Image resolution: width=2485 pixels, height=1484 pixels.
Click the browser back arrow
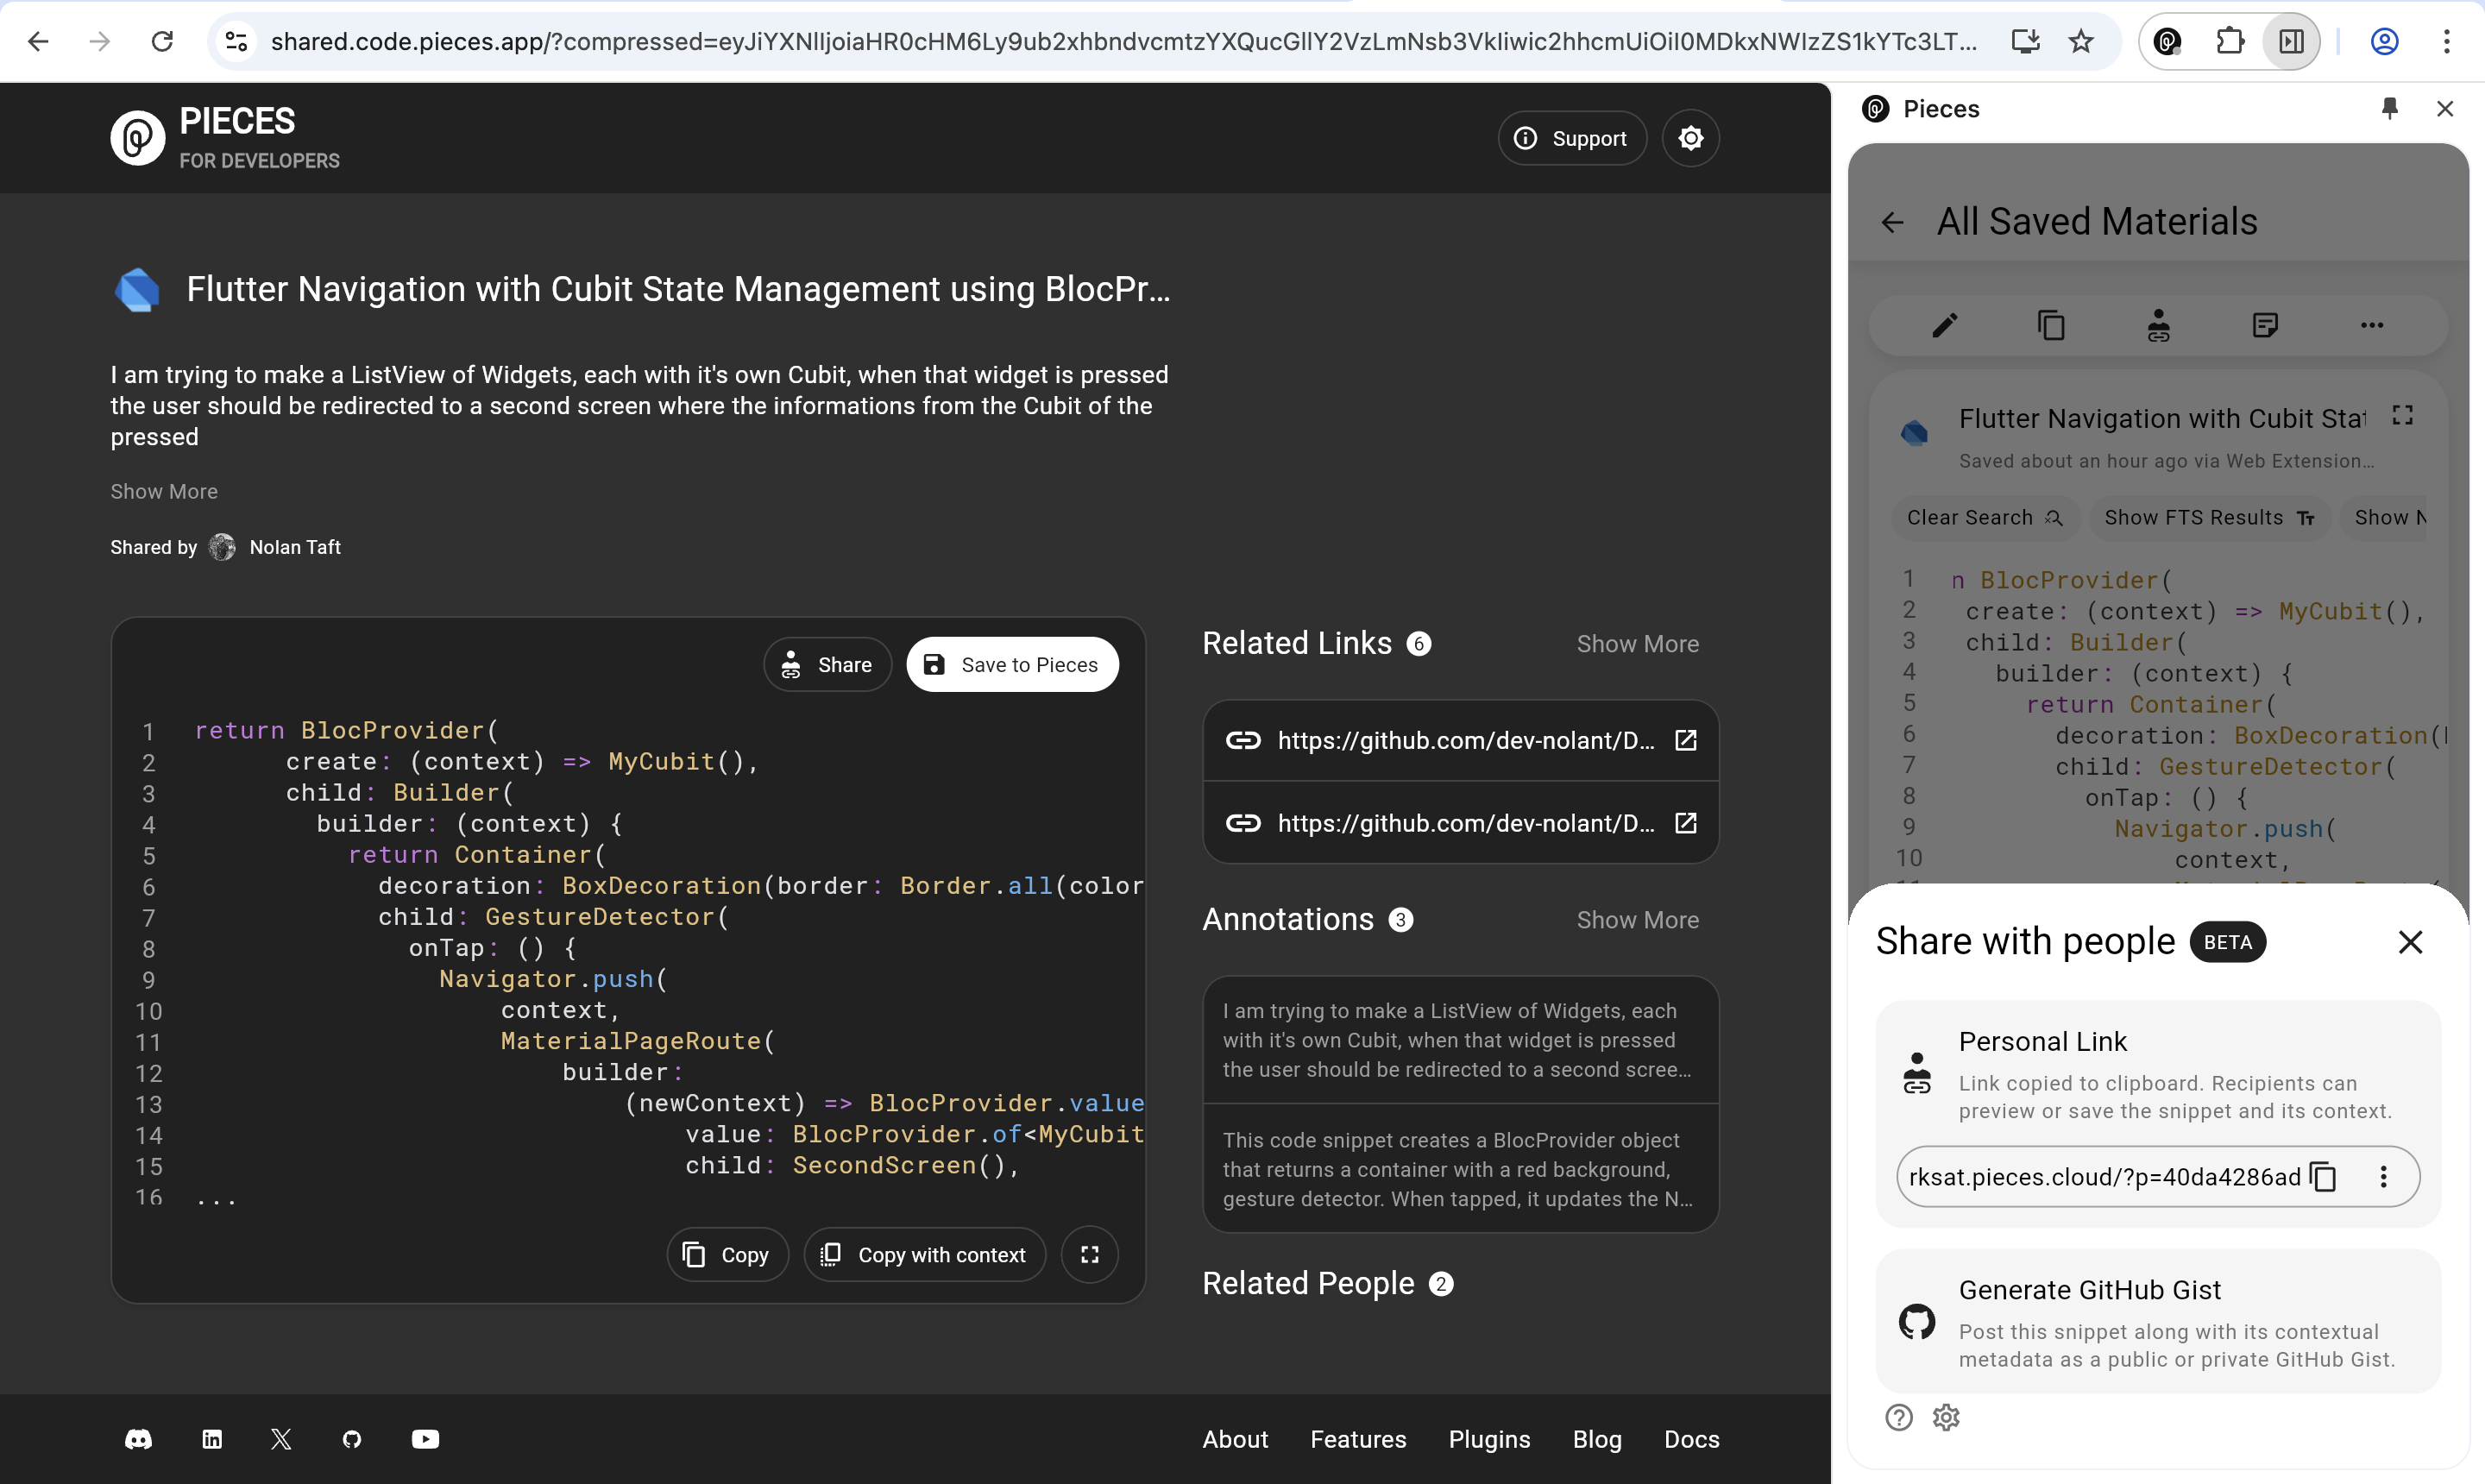[x=38, y=41]
